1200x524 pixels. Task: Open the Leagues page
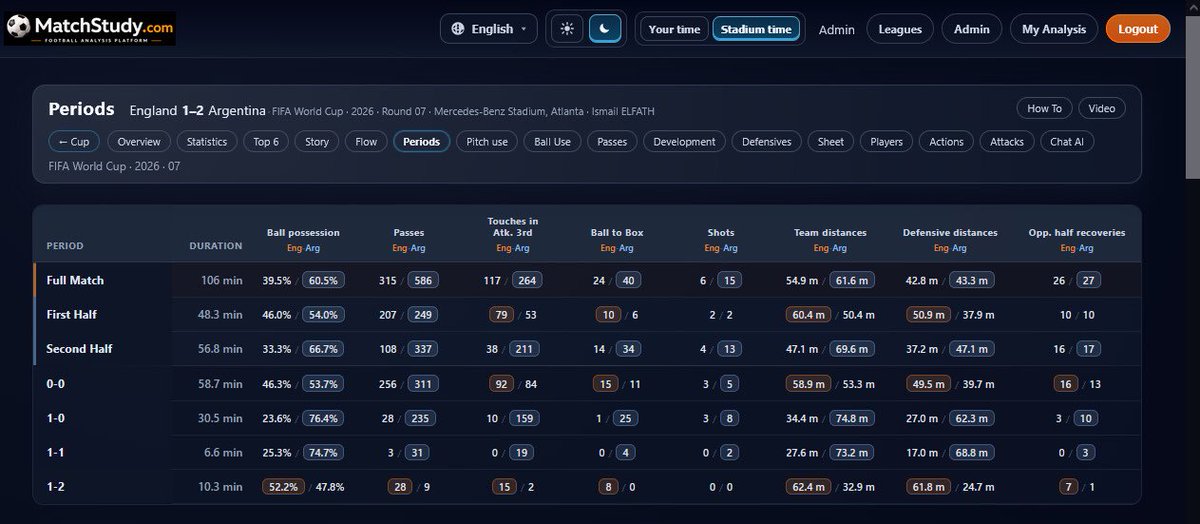point(900,29)
